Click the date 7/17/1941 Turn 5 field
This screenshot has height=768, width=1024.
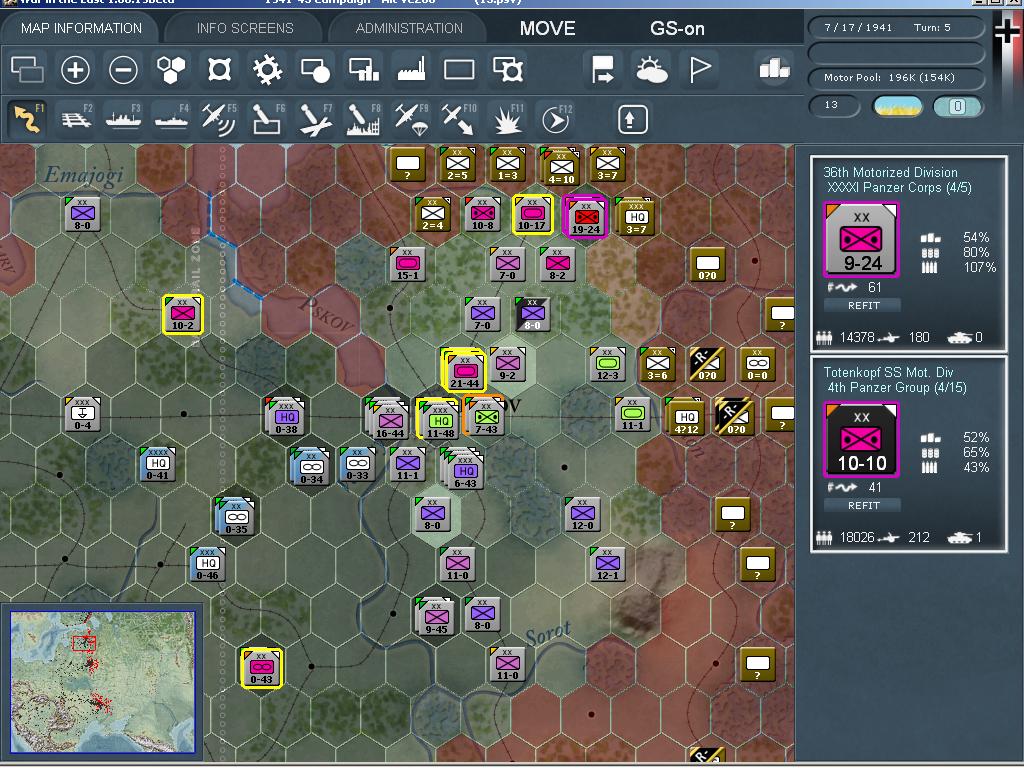[x=896, y=27]
